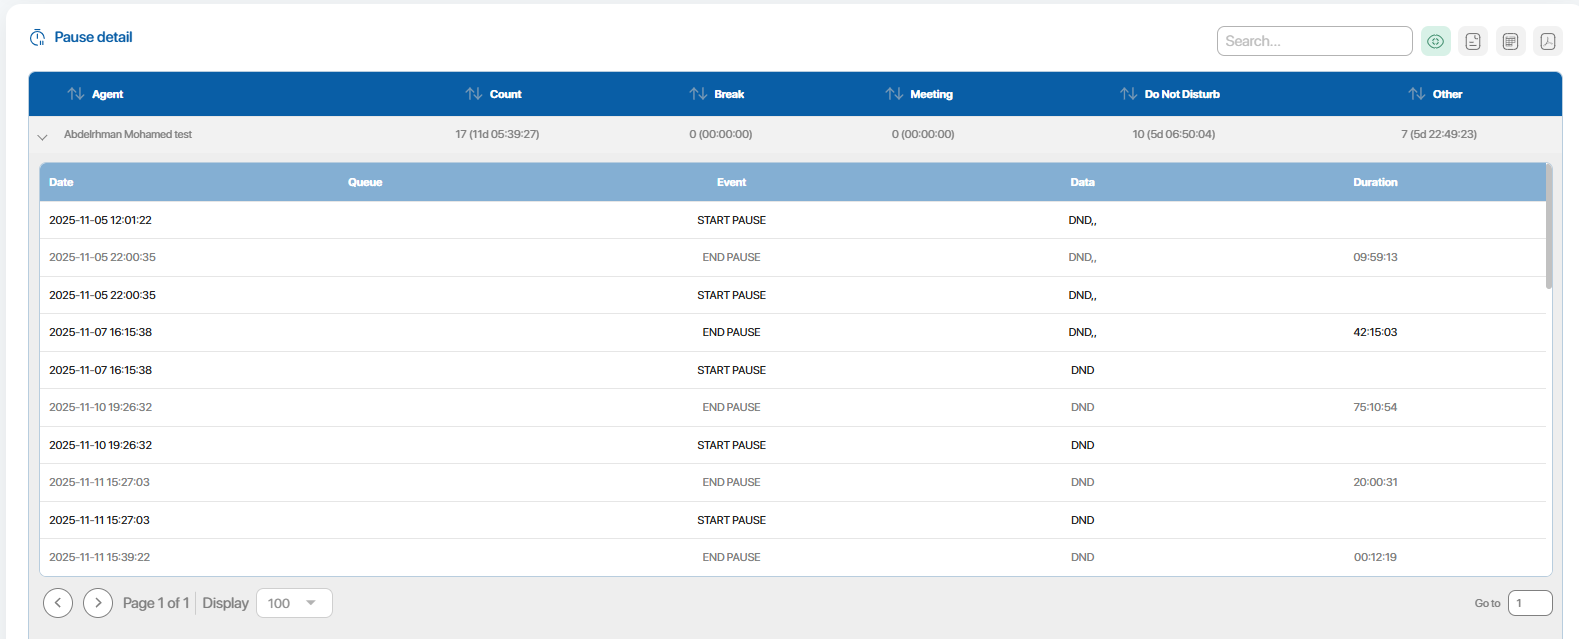
Task: Click the Search input field
Action: point(1313,41)
